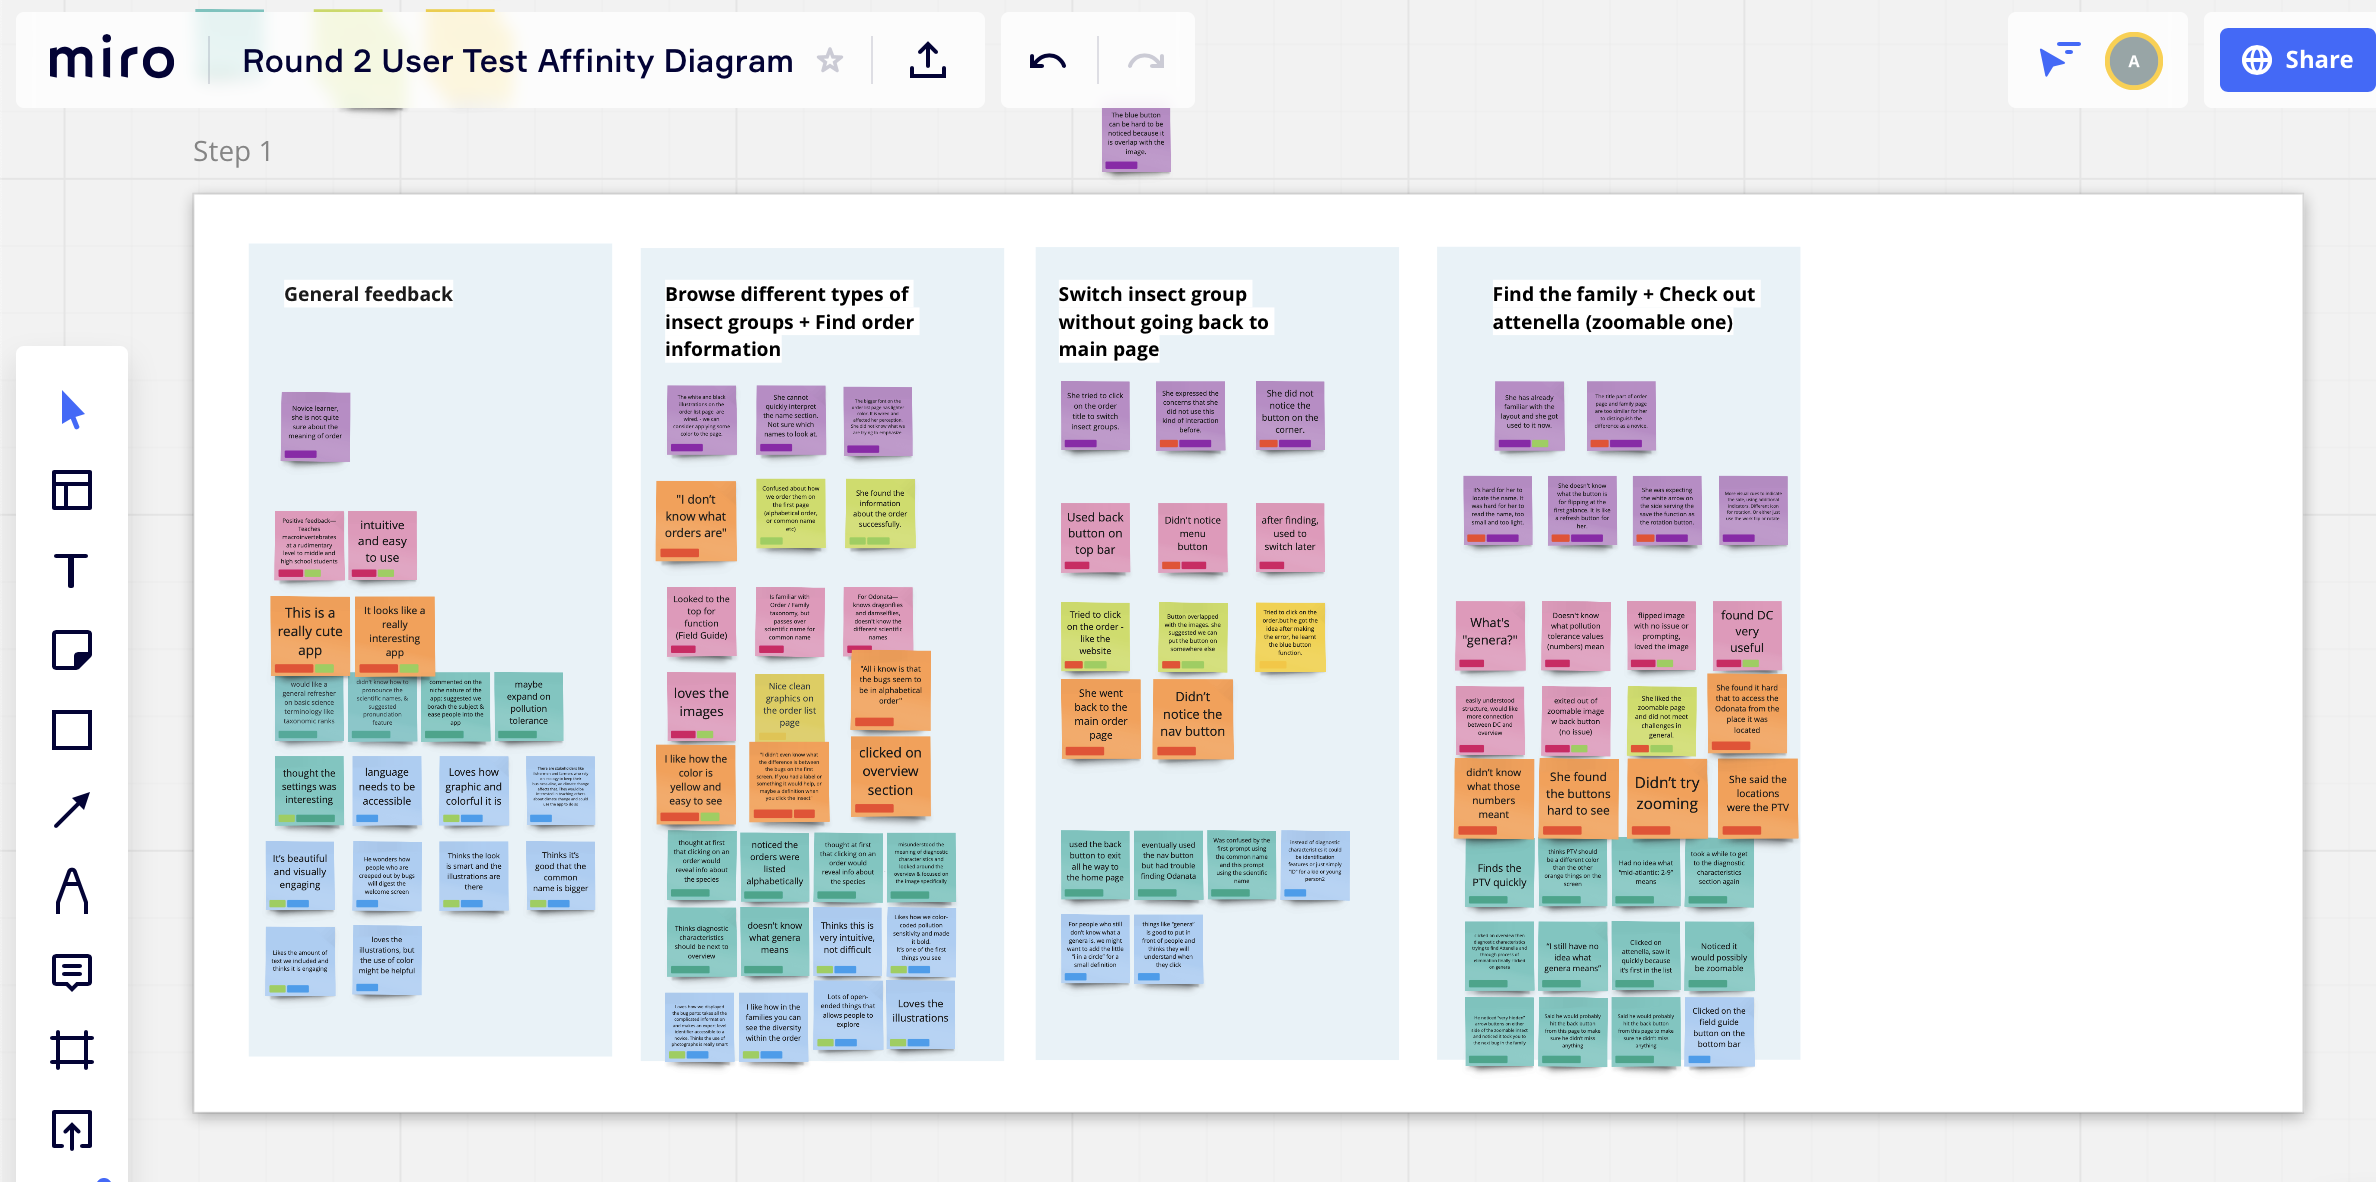
Task: Go to Miro home via logo
Action: click(112, 60)
